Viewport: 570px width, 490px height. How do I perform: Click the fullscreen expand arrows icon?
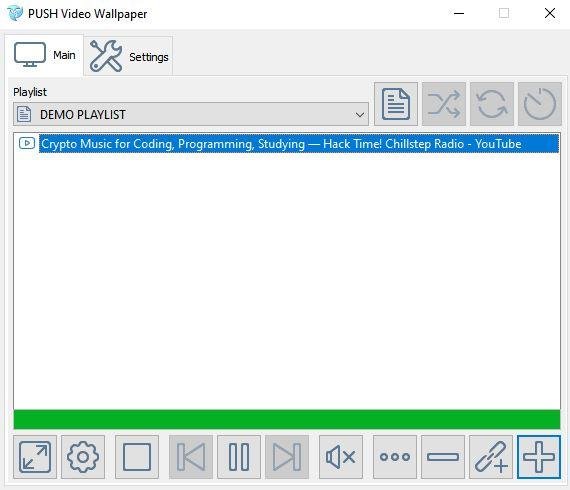point(35,457)
